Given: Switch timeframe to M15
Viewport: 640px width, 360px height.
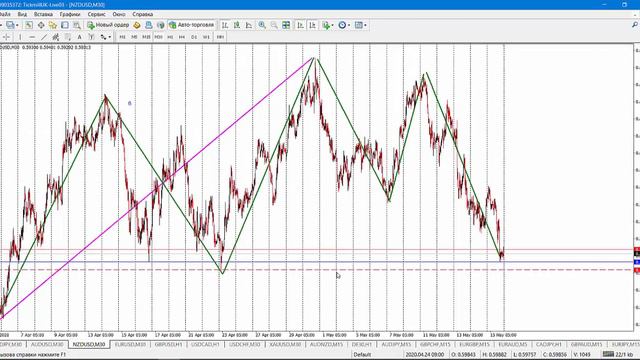Looking at the screenshot, I should pyautogui.click(x=146, y=37).
